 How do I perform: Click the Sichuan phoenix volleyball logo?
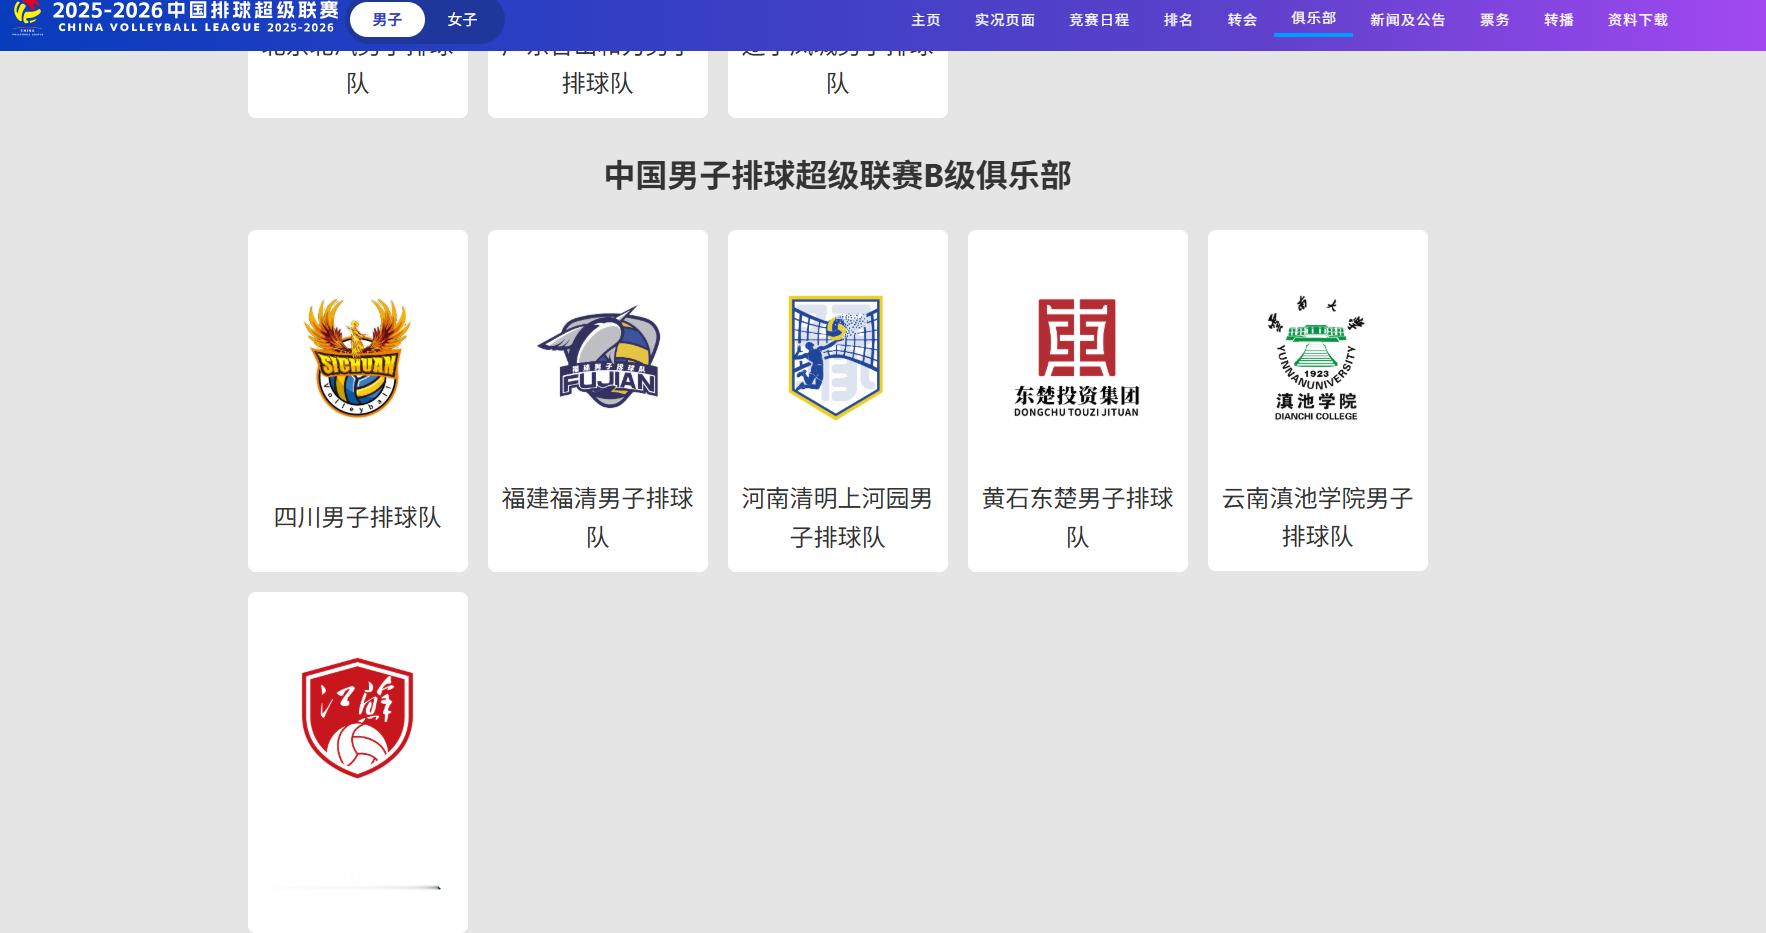click(357, 357)
